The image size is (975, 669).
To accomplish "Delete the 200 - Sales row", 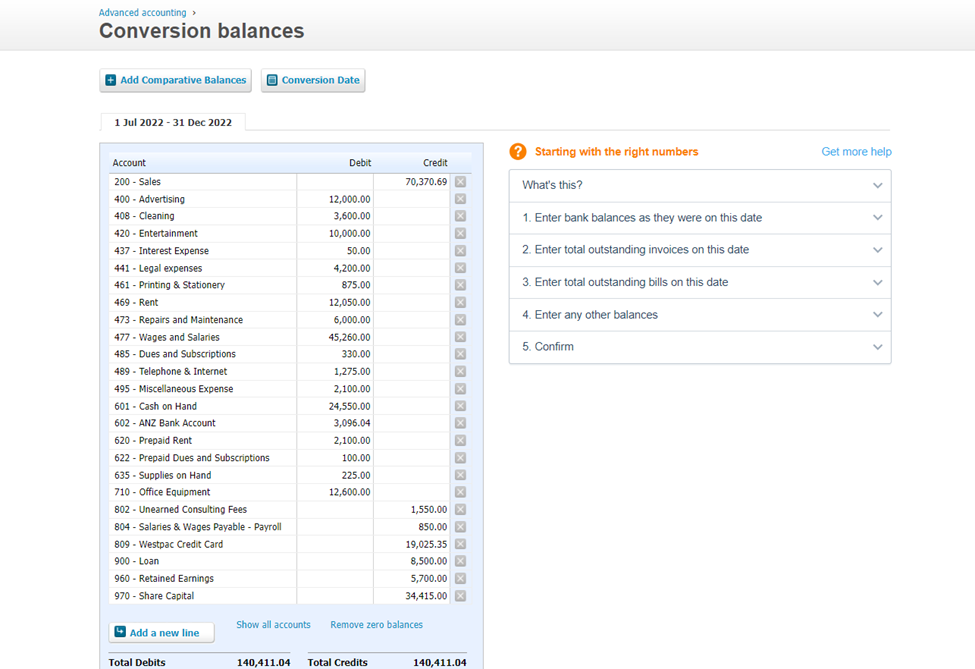I will [x=460, y=182].
